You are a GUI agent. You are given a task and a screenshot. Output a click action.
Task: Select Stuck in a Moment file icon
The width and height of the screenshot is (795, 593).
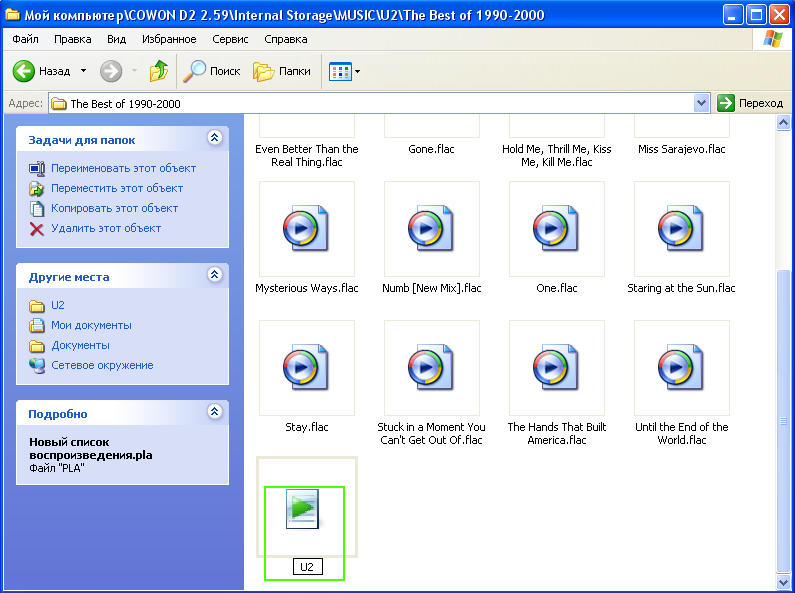tap(431, 367)
